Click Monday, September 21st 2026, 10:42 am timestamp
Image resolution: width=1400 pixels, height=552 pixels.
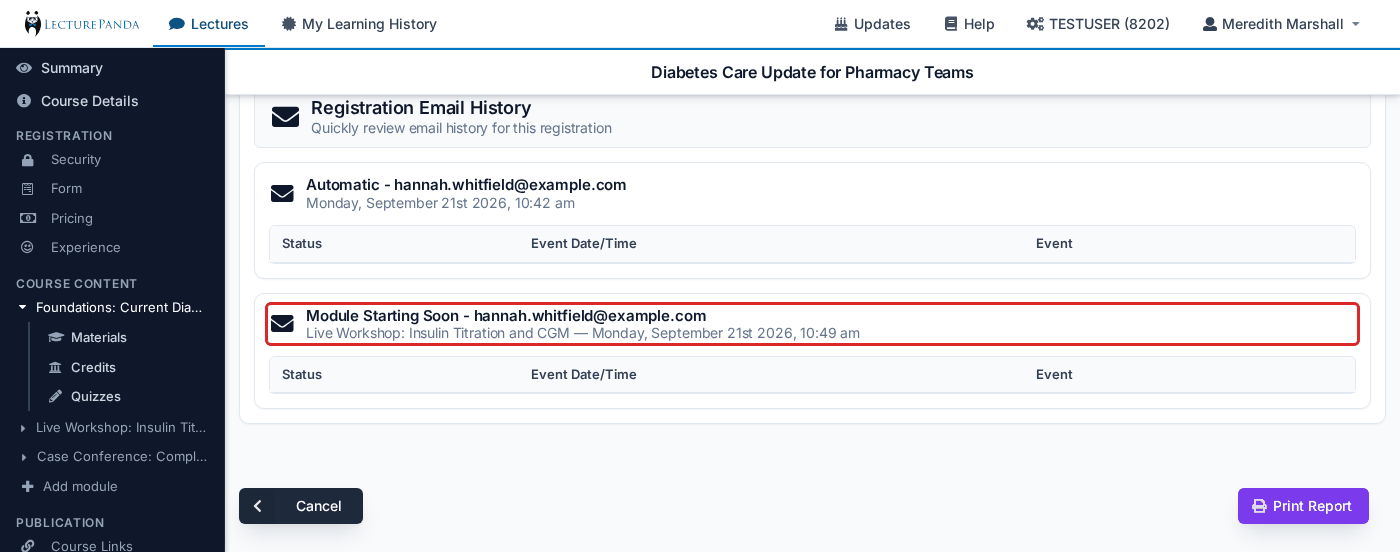tap(440, 203)
